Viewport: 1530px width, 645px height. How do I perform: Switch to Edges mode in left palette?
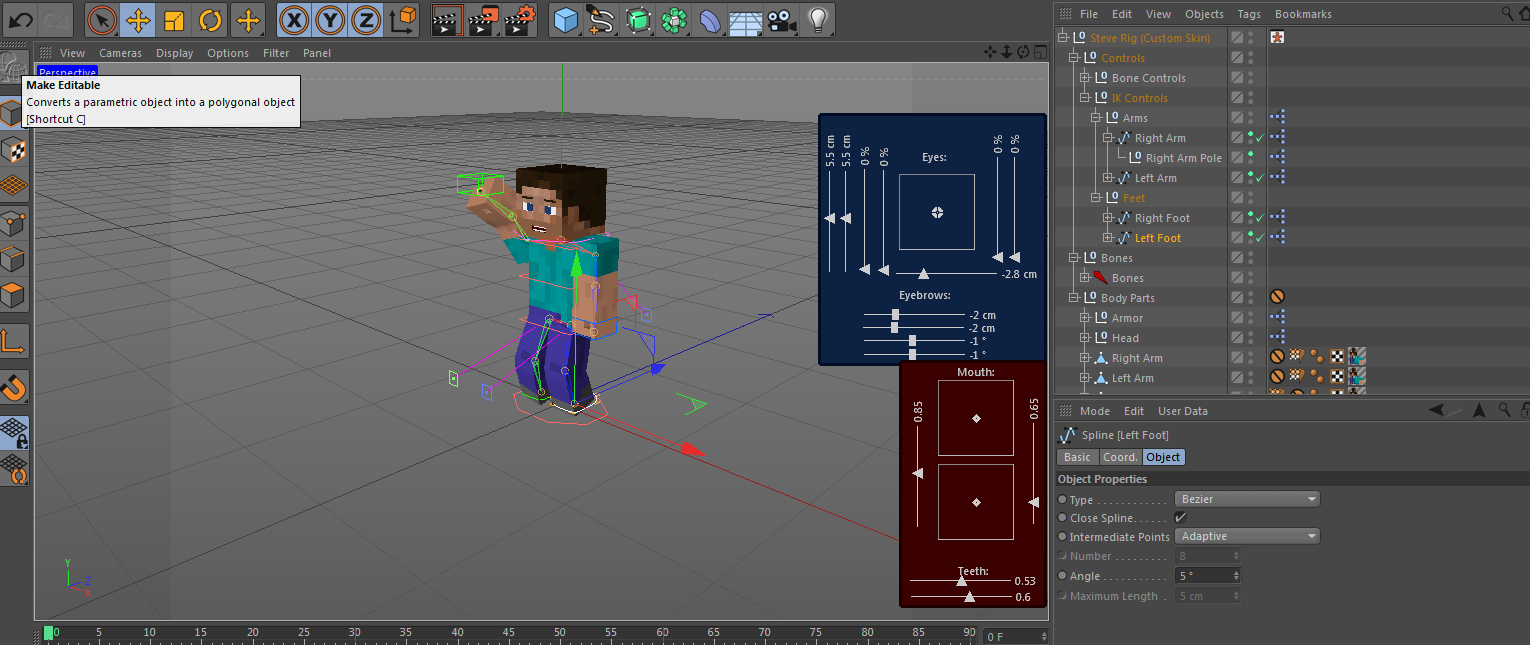click(x=14, y=260)
